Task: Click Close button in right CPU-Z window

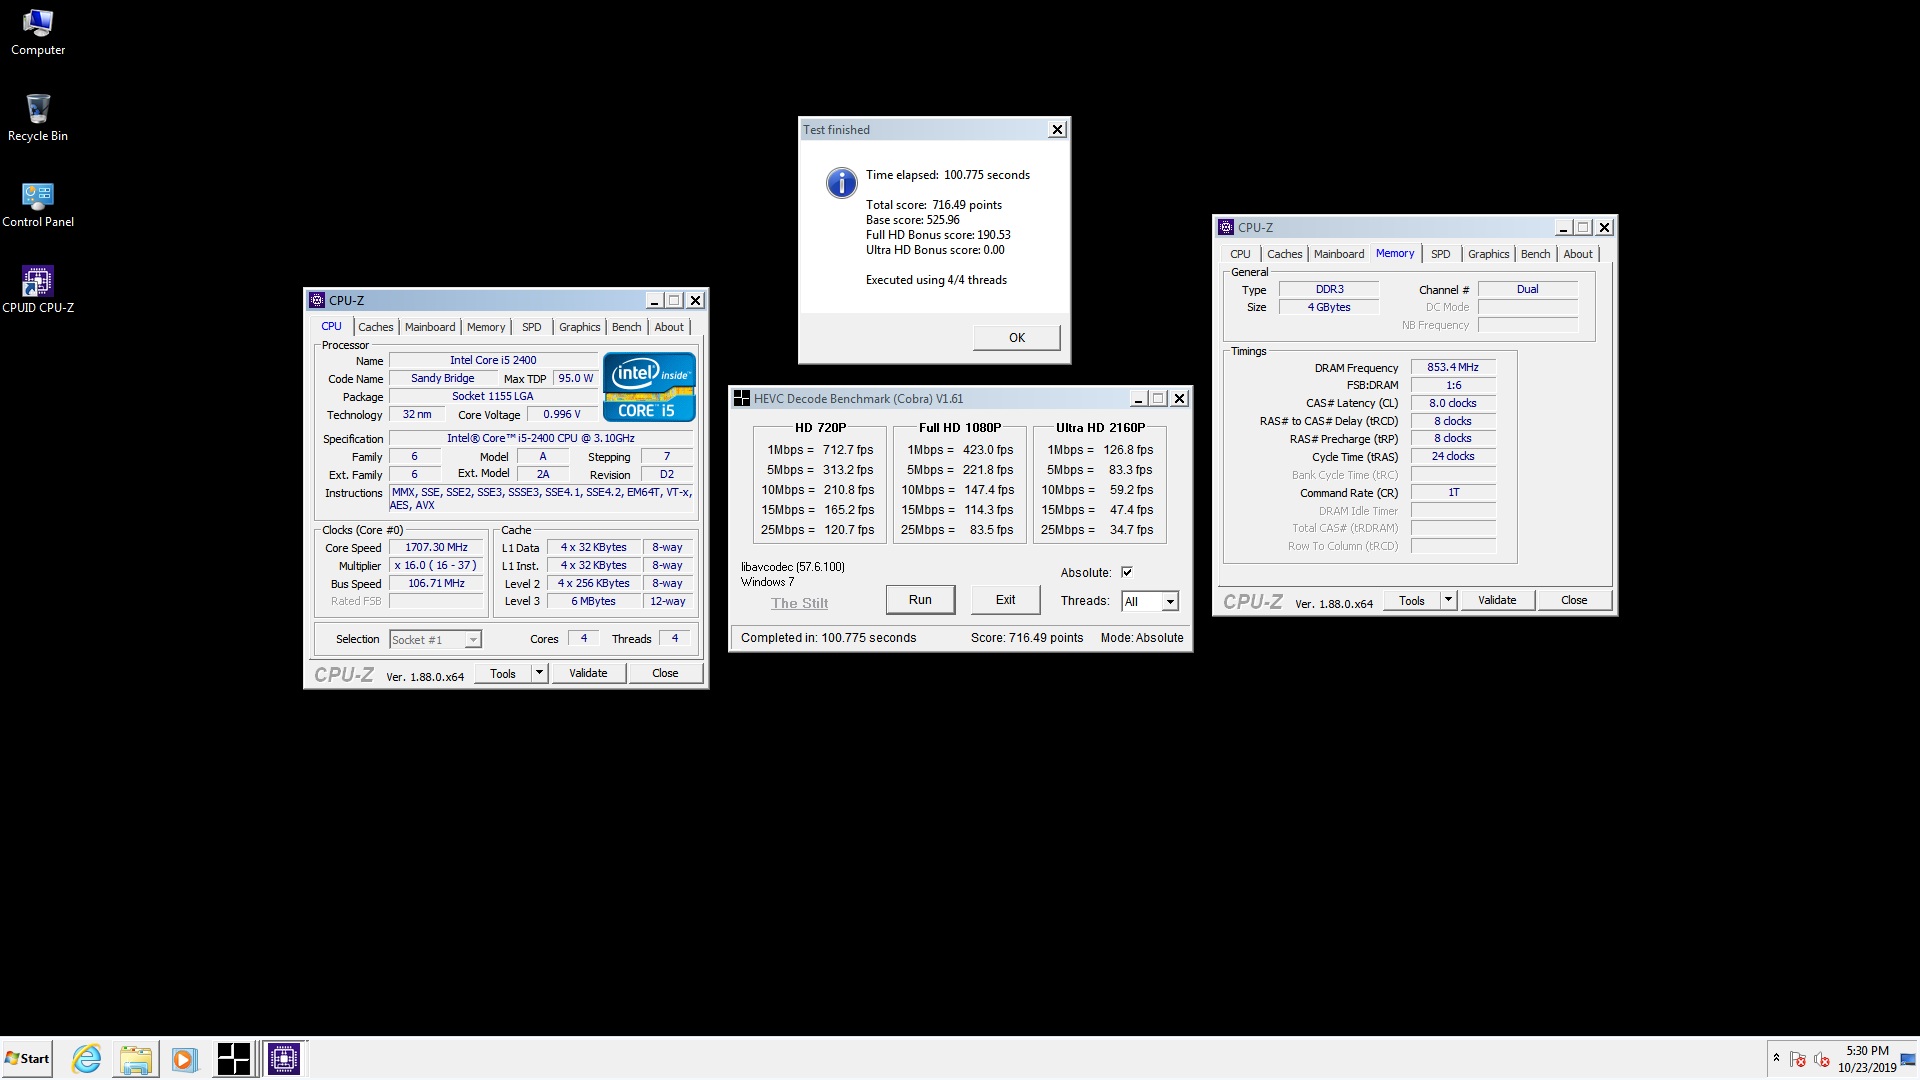Action: pyautogui.click(x=1574, y=600)
